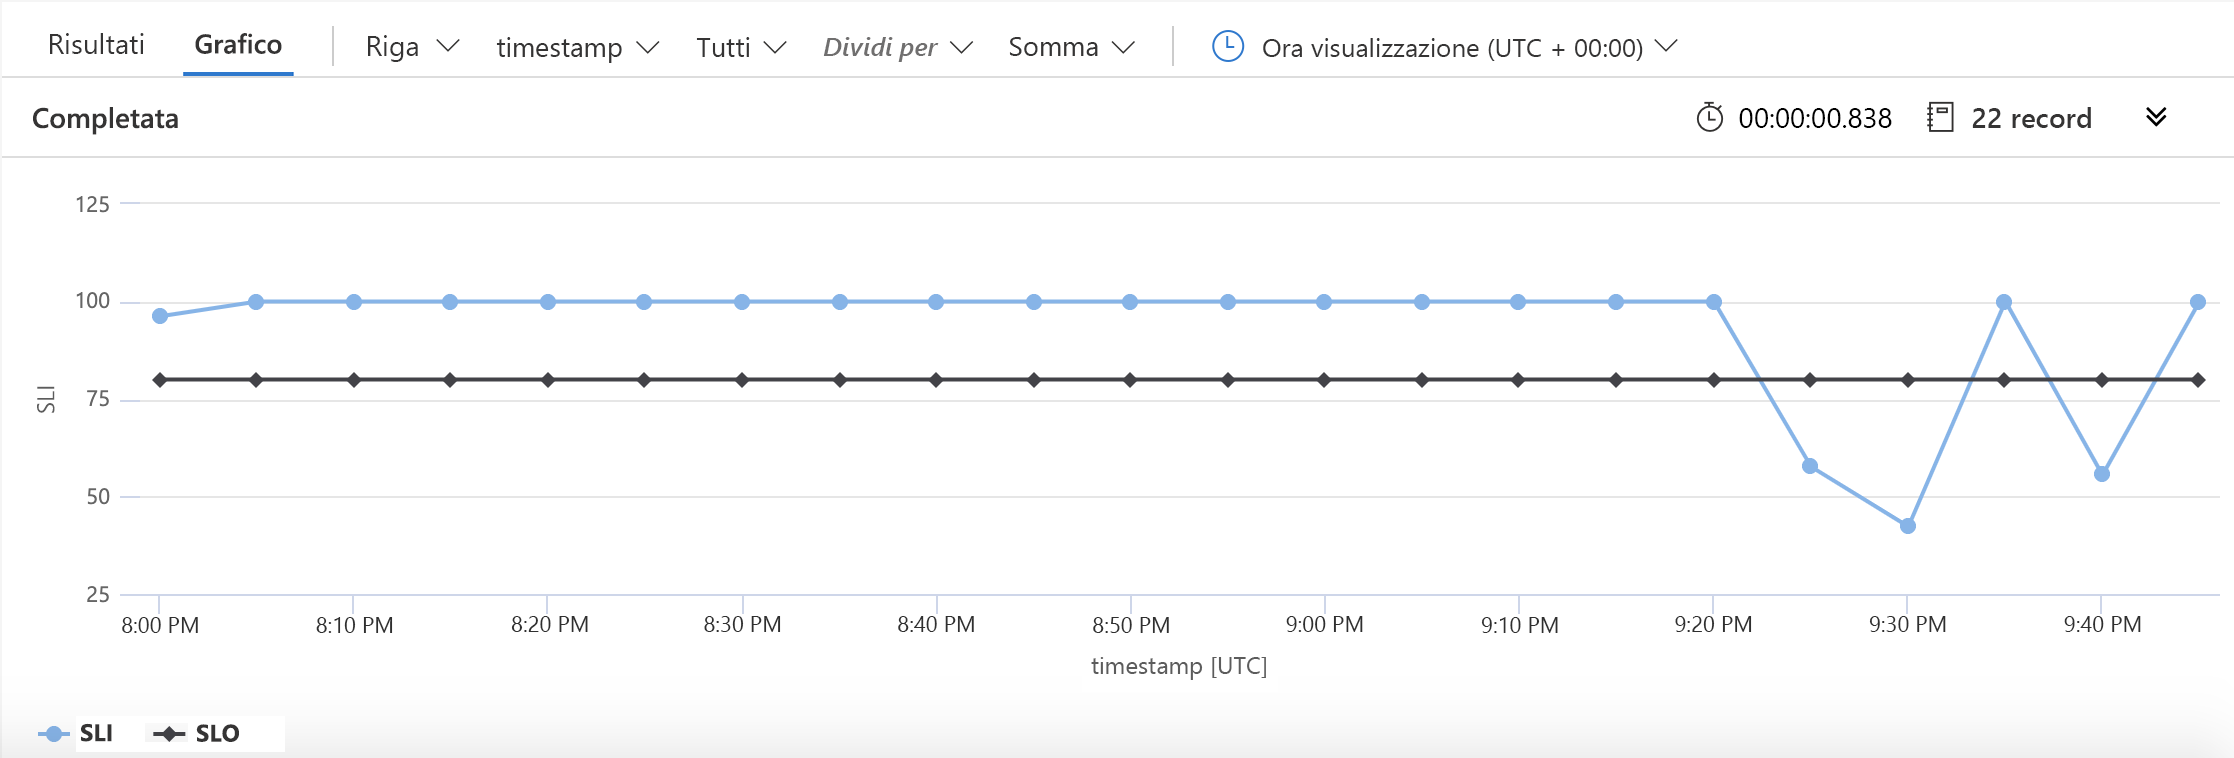Open the Riga chart type dropdown
2234x758 pixels.
(x=412, y=47)
